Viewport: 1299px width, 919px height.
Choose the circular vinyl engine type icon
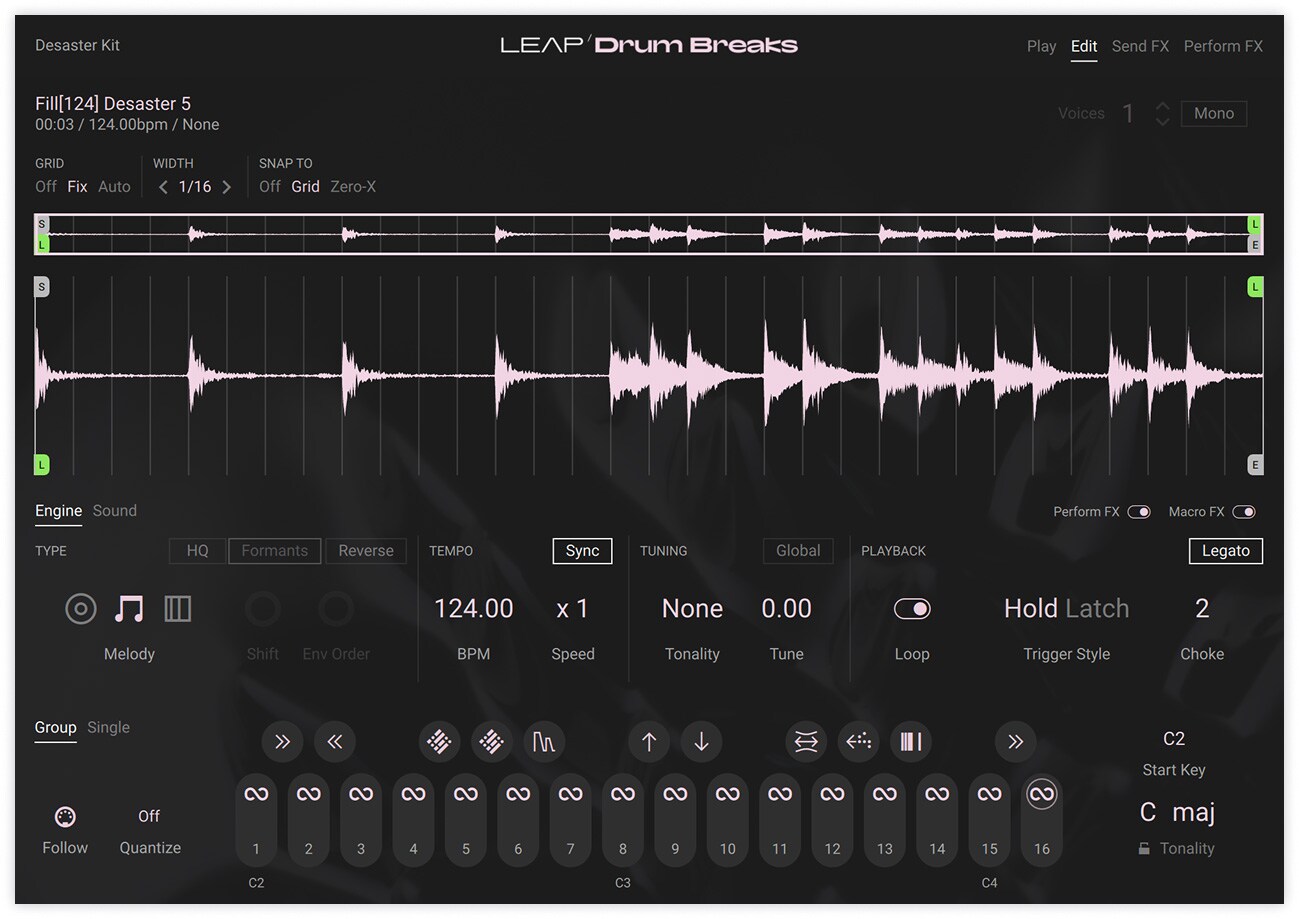point(81,608)
